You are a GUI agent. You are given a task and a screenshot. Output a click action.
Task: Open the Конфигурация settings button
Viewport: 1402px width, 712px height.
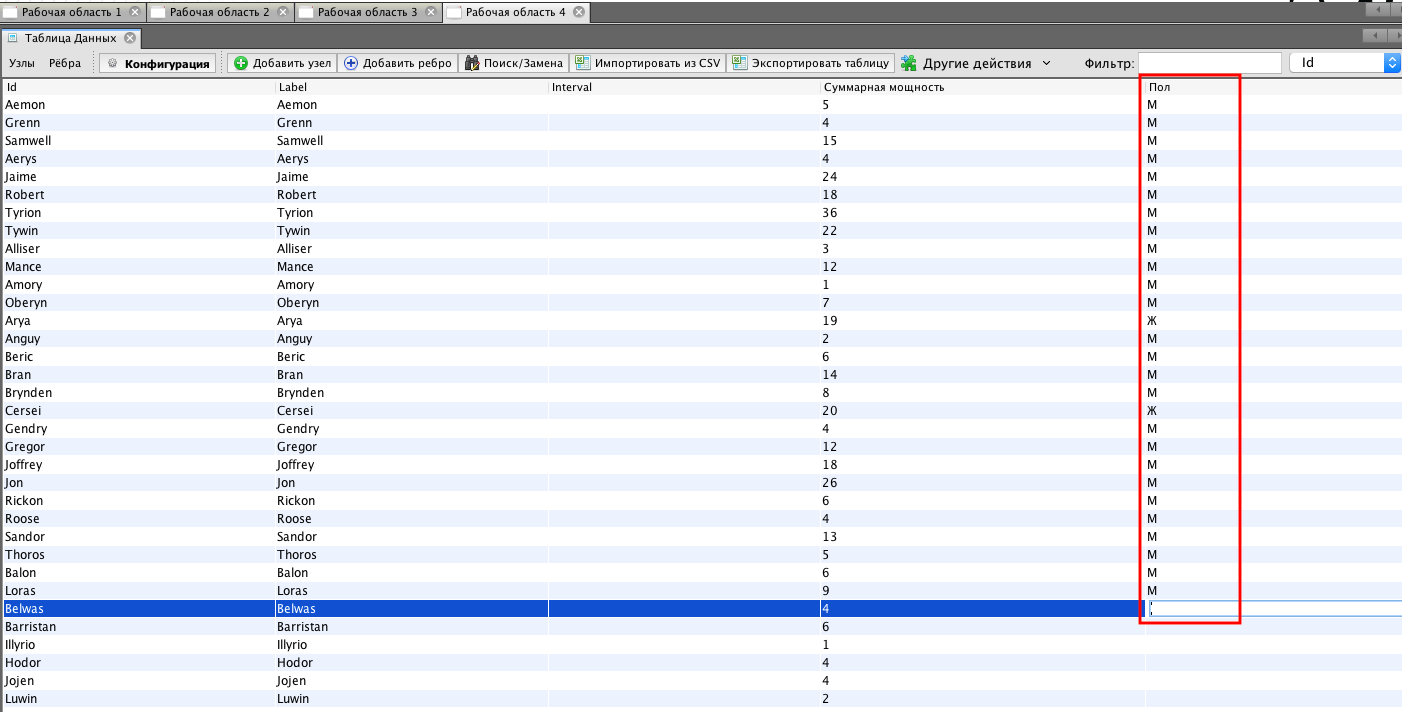click(x=159, y=63)
